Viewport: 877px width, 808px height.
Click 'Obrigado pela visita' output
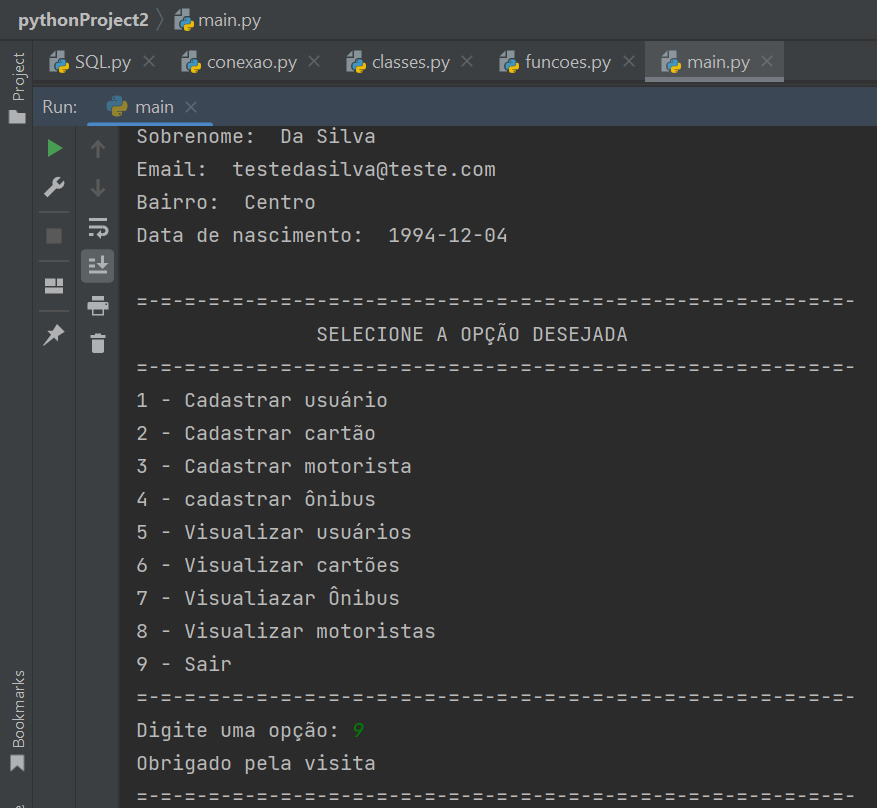point(256,763)
